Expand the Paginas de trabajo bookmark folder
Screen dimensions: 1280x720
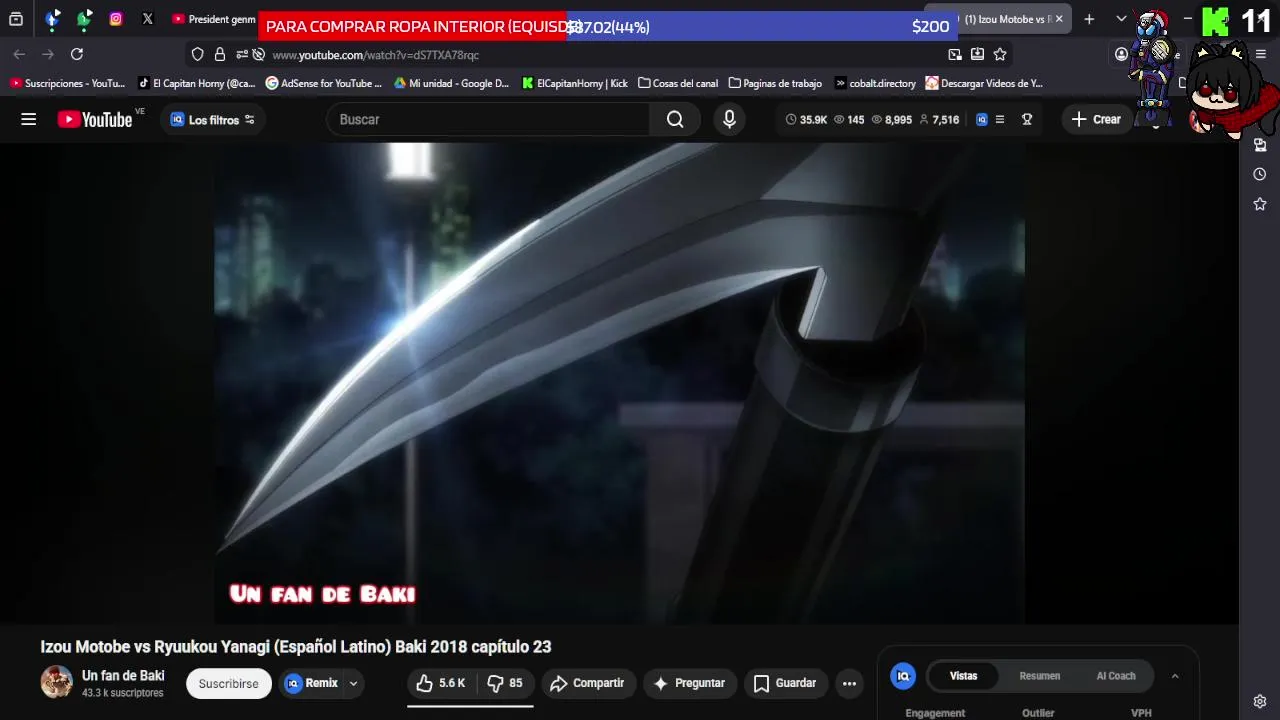[x=775, y=83]
